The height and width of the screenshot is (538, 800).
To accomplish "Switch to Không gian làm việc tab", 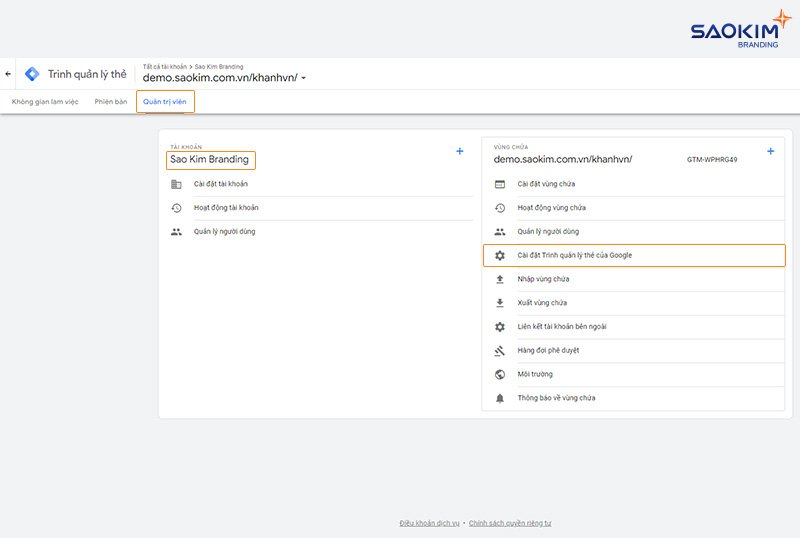I will 45,102.
